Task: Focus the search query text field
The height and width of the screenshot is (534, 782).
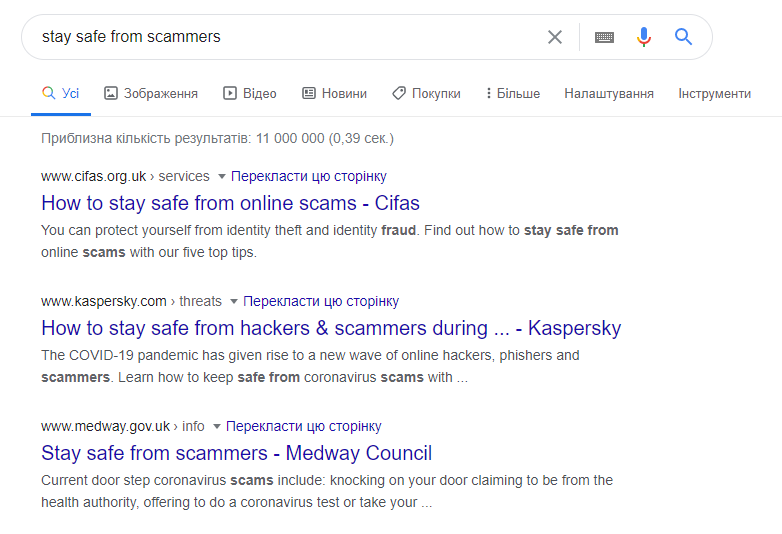Action: (x=289, y=37)
